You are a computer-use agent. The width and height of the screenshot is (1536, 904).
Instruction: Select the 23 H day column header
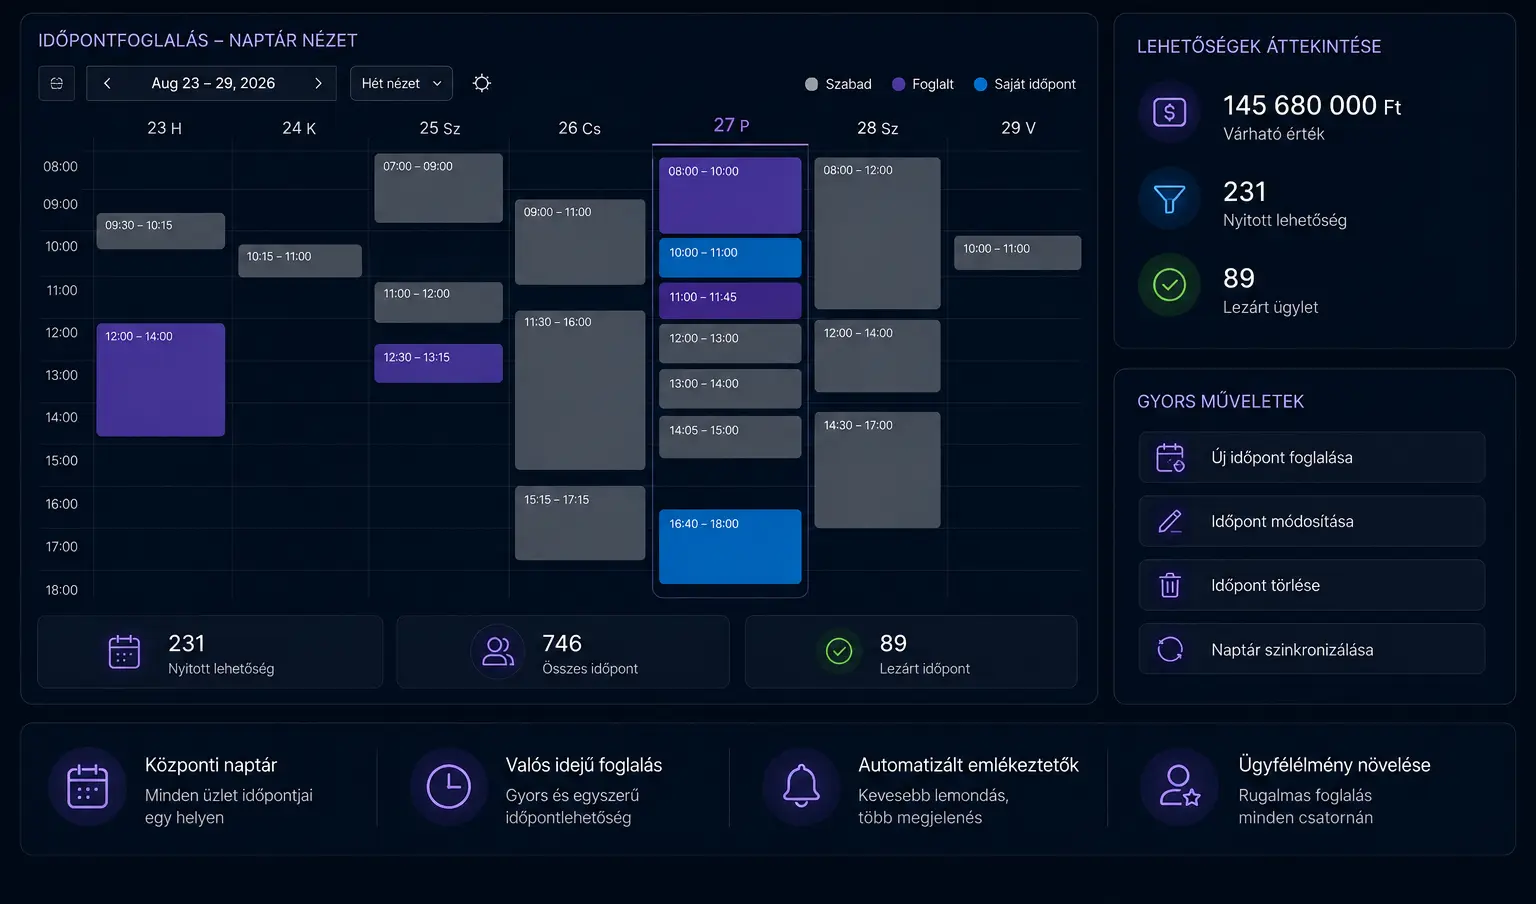(x=164, y=128)
